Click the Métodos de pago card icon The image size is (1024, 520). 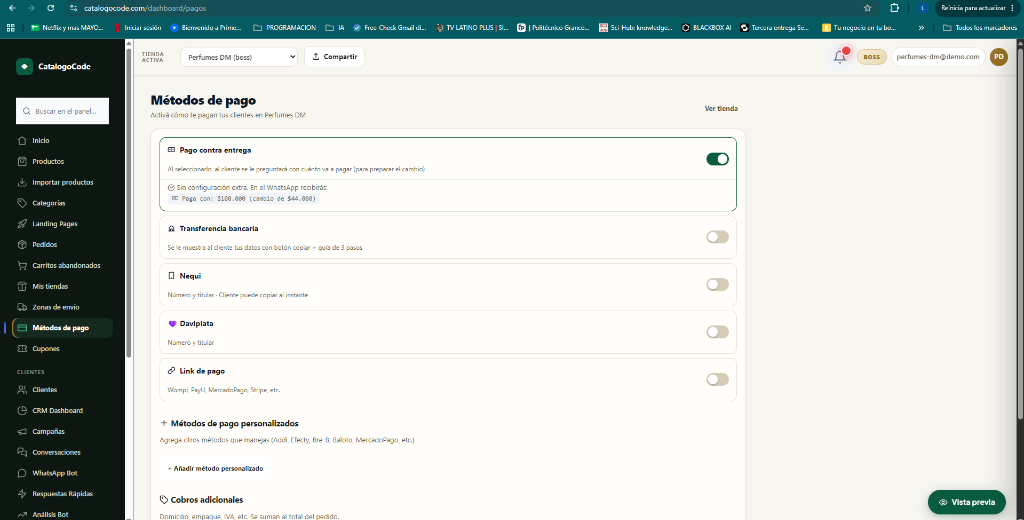coord(22,328)
